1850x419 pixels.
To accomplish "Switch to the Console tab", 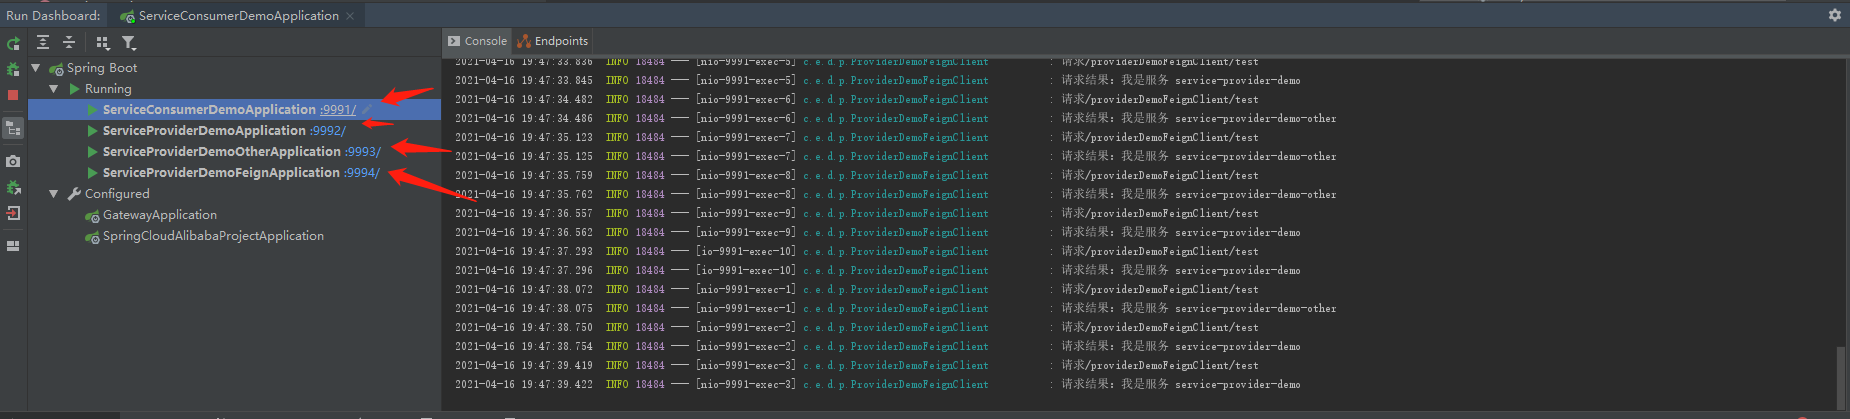I will pos(477,41).
